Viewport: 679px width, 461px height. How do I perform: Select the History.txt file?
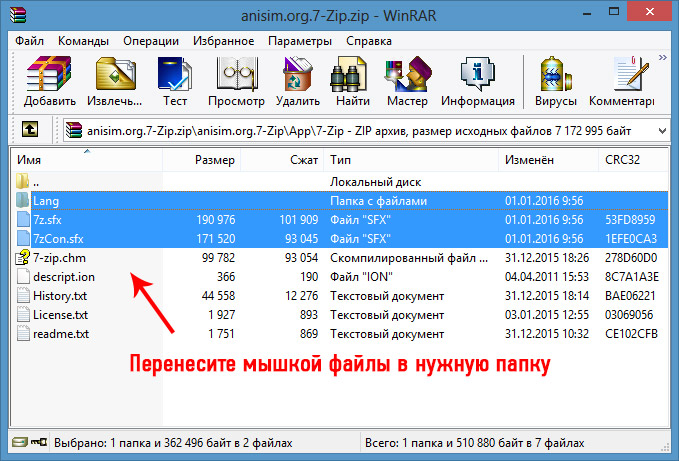pyautogui.click(x=60, y=296)
